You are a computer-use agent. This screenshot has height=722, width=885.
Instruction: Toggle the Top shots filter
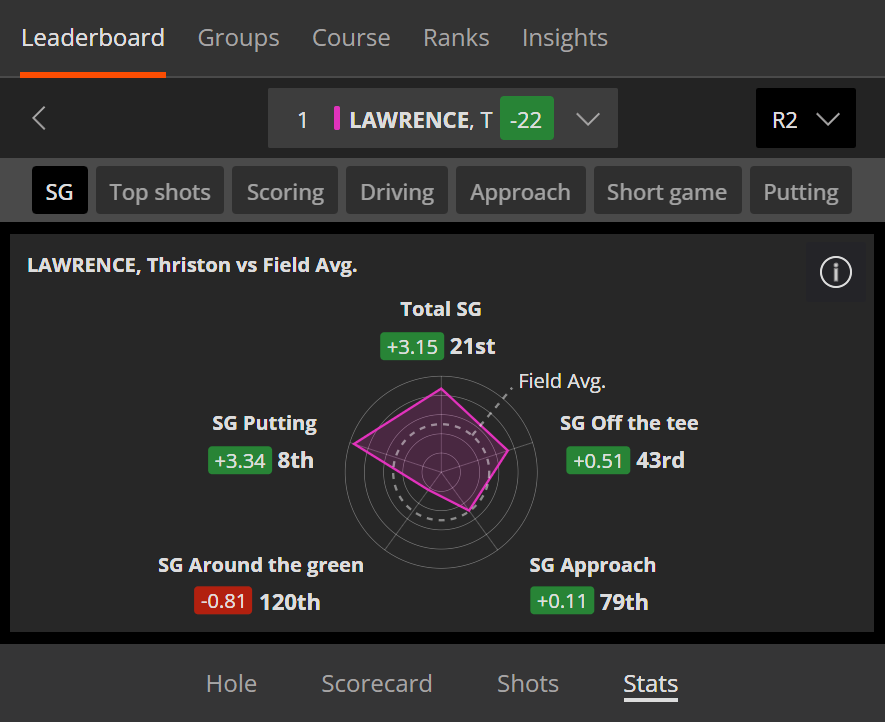tap(160, 191)
